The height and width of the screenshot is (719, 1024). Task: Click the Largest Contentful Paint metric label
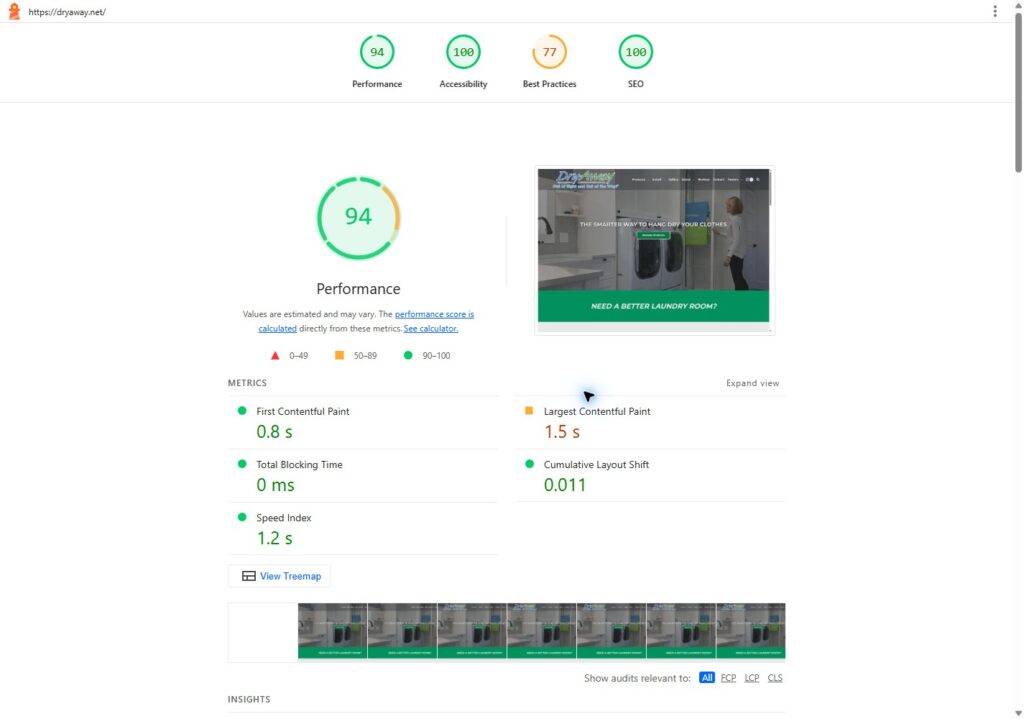click(597, 411)
